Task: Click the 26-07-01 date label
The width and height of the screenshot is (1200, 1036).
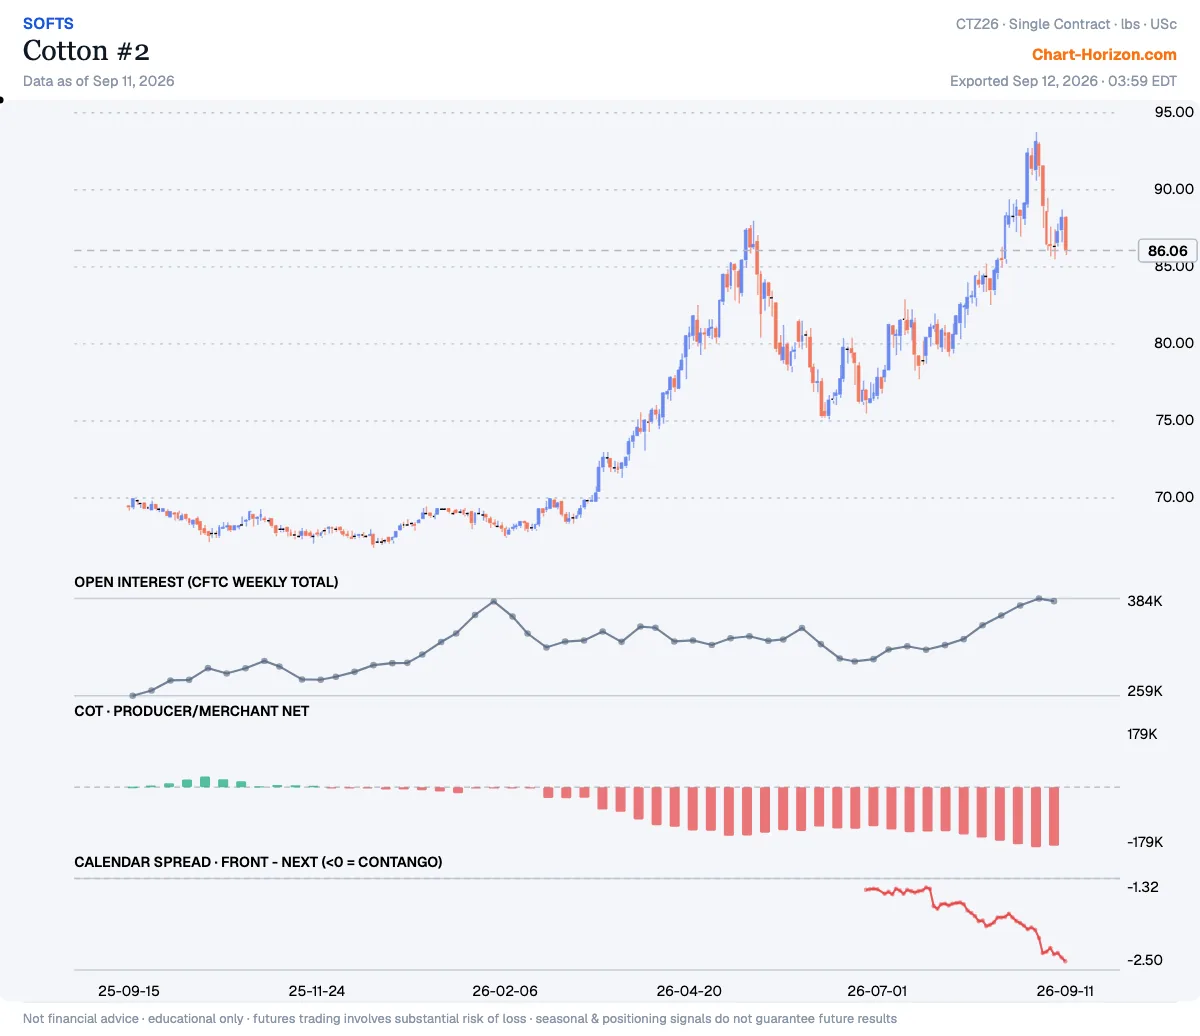Action: [877, 991]
